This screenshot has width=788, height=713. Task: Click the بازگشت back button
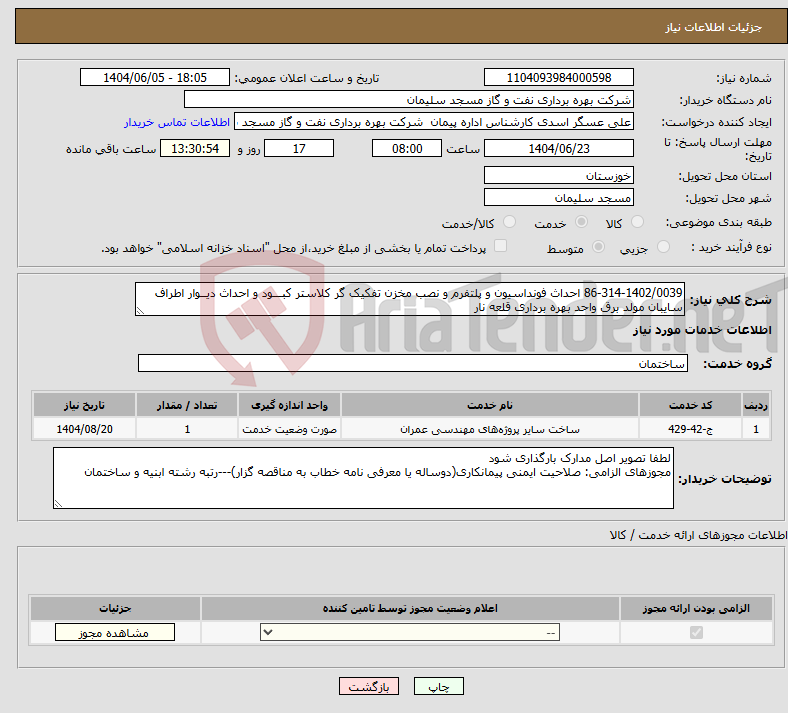point(369,686)
